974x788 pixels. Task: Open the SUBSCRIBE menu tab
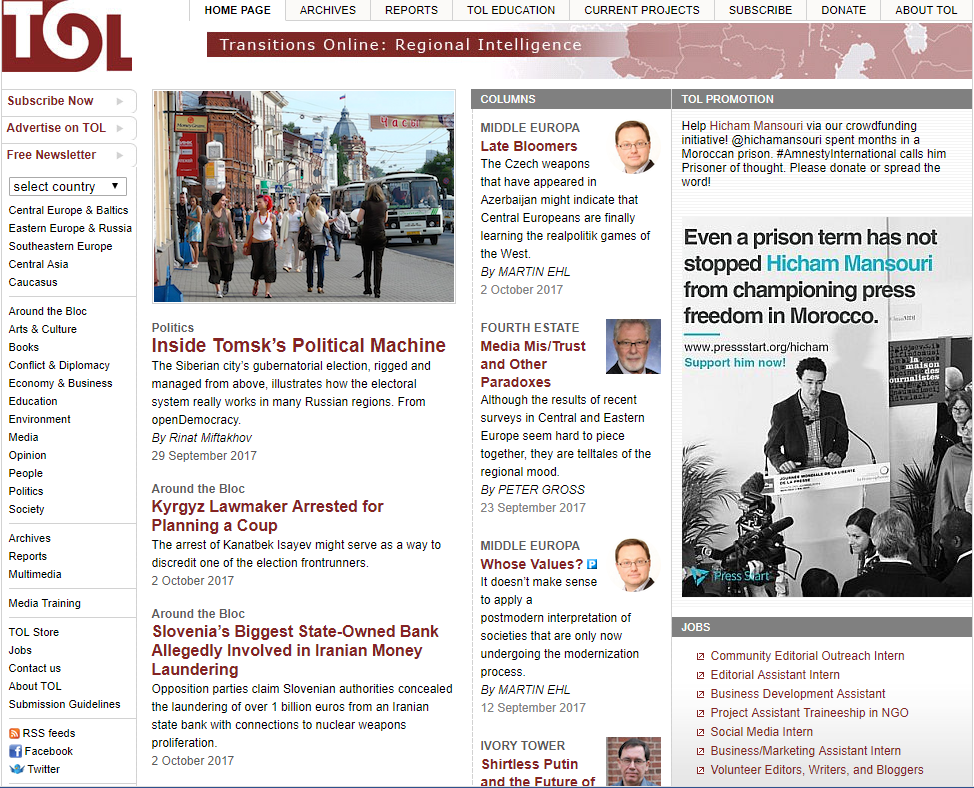pos(760,11)
